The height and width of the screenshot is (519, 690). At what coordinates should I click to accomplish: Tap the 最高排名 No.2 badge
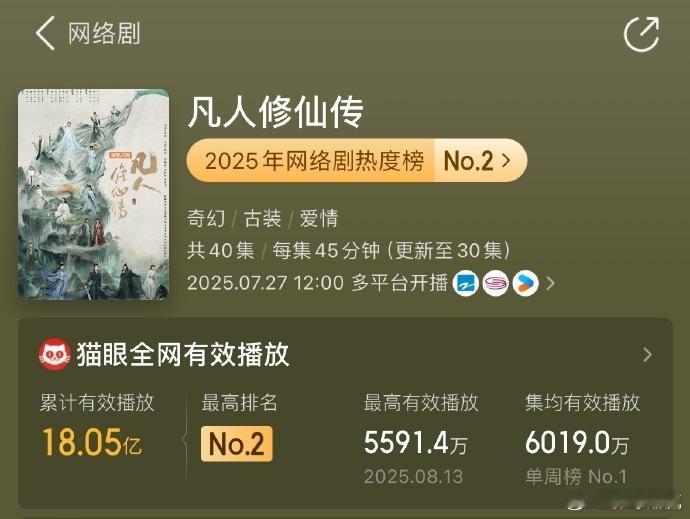[x=237, y=444]
